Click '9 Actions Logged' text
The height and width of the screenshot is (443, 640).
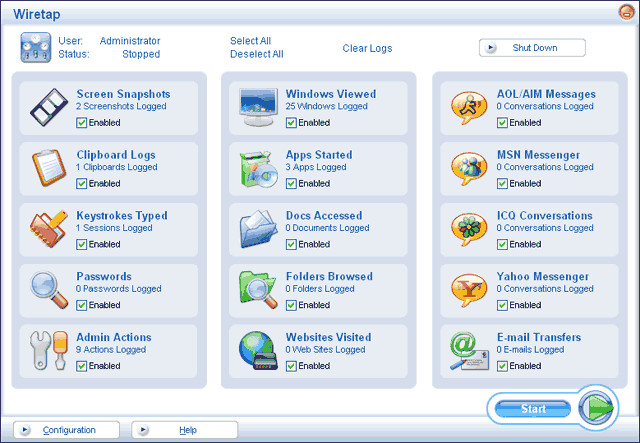click(x=111, y=350)
